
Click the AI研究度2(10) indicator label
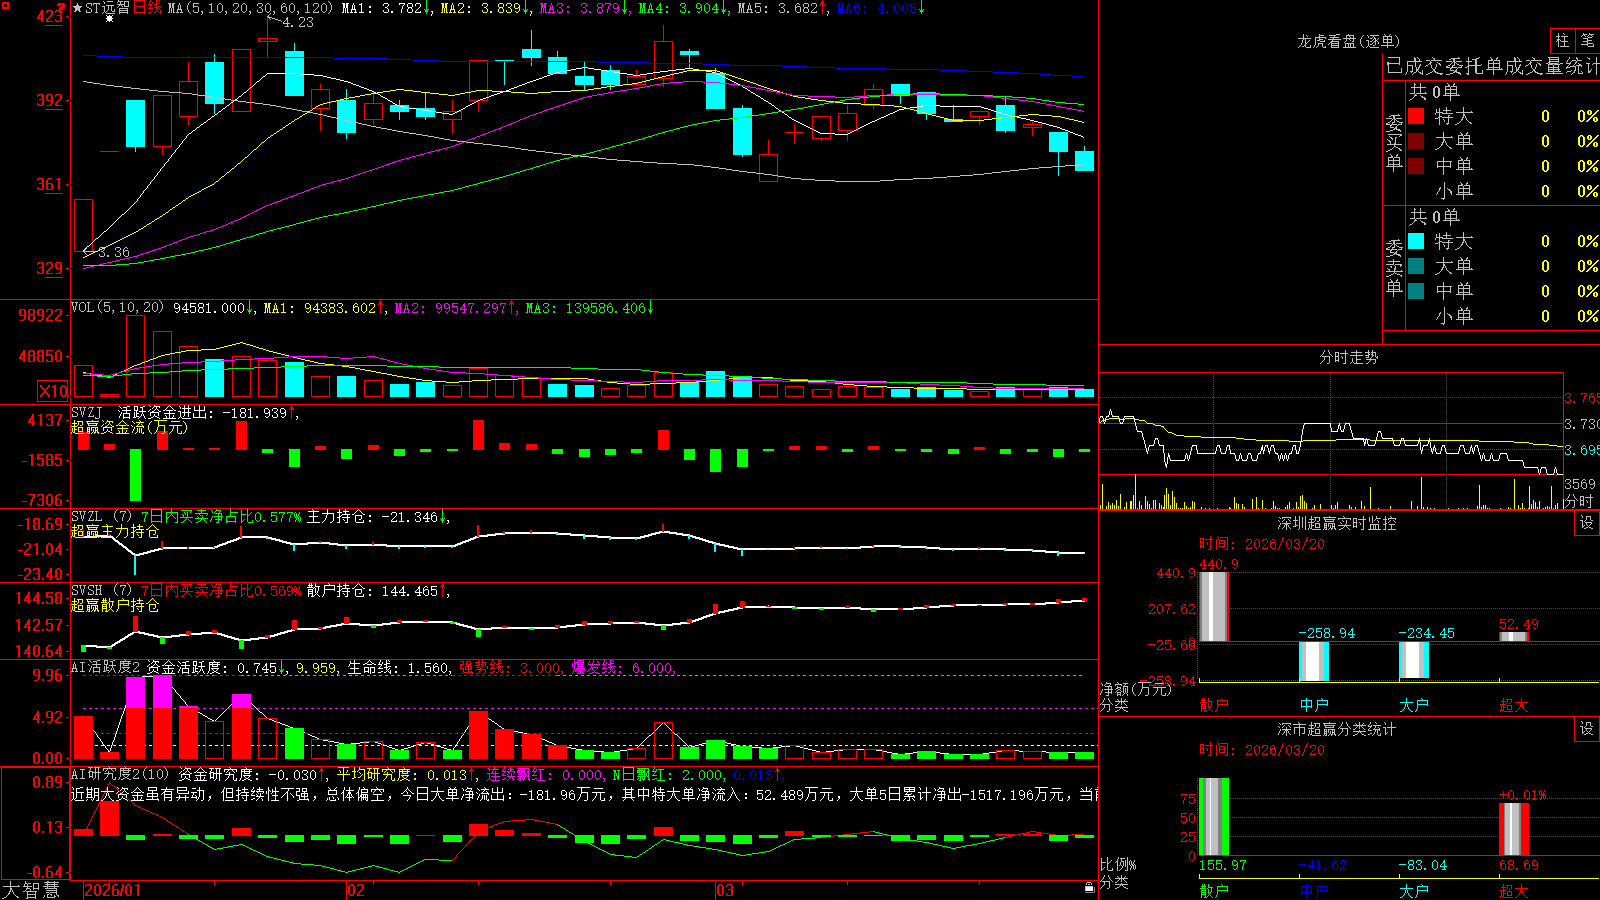pyautogui.click(x=121, y=774)
